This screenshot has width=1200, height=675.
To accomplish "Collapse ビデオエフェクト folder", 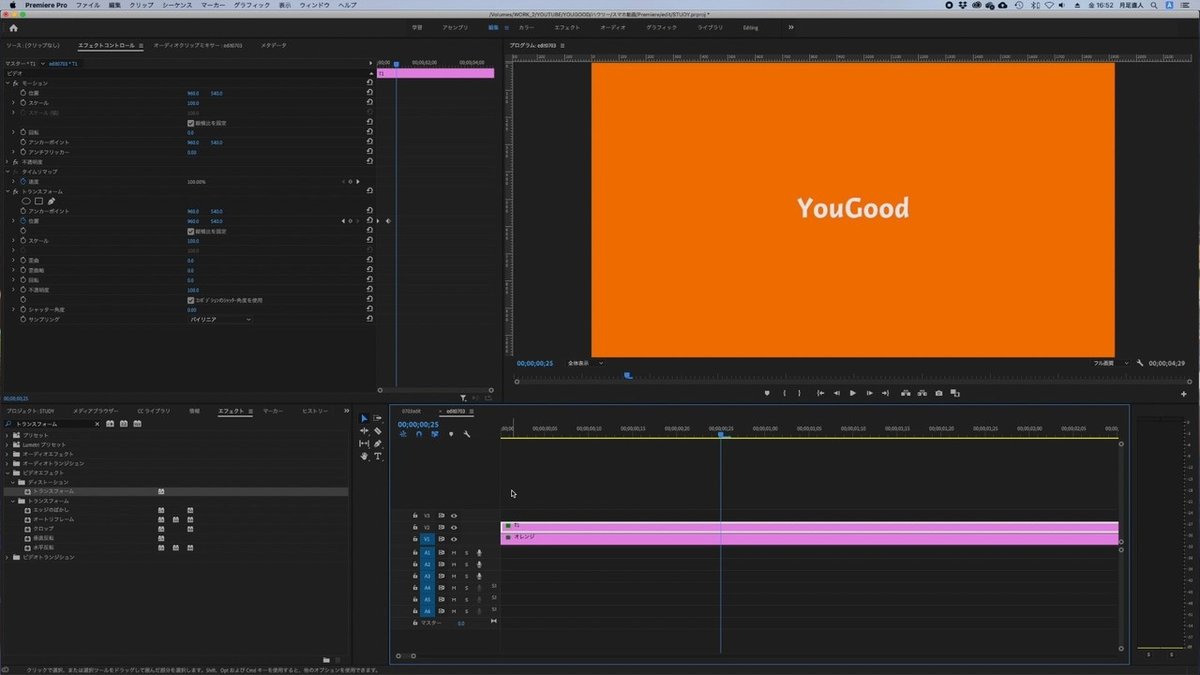I will 7,472.
